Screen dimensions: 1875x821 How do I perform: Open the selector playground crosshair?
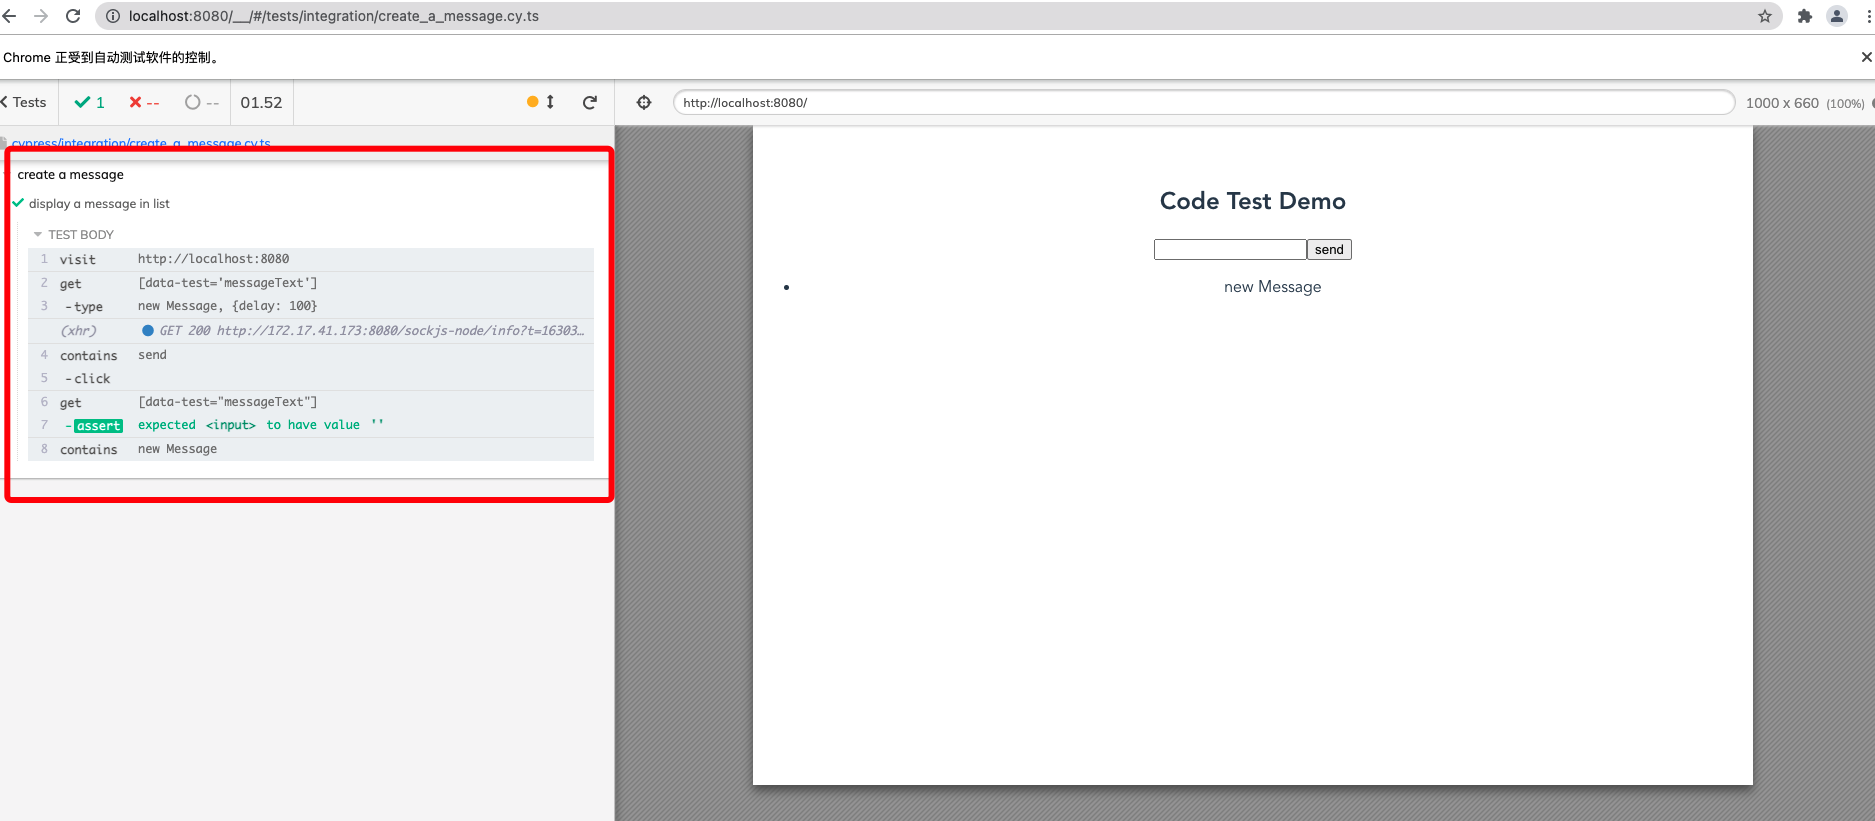(644, 102)
